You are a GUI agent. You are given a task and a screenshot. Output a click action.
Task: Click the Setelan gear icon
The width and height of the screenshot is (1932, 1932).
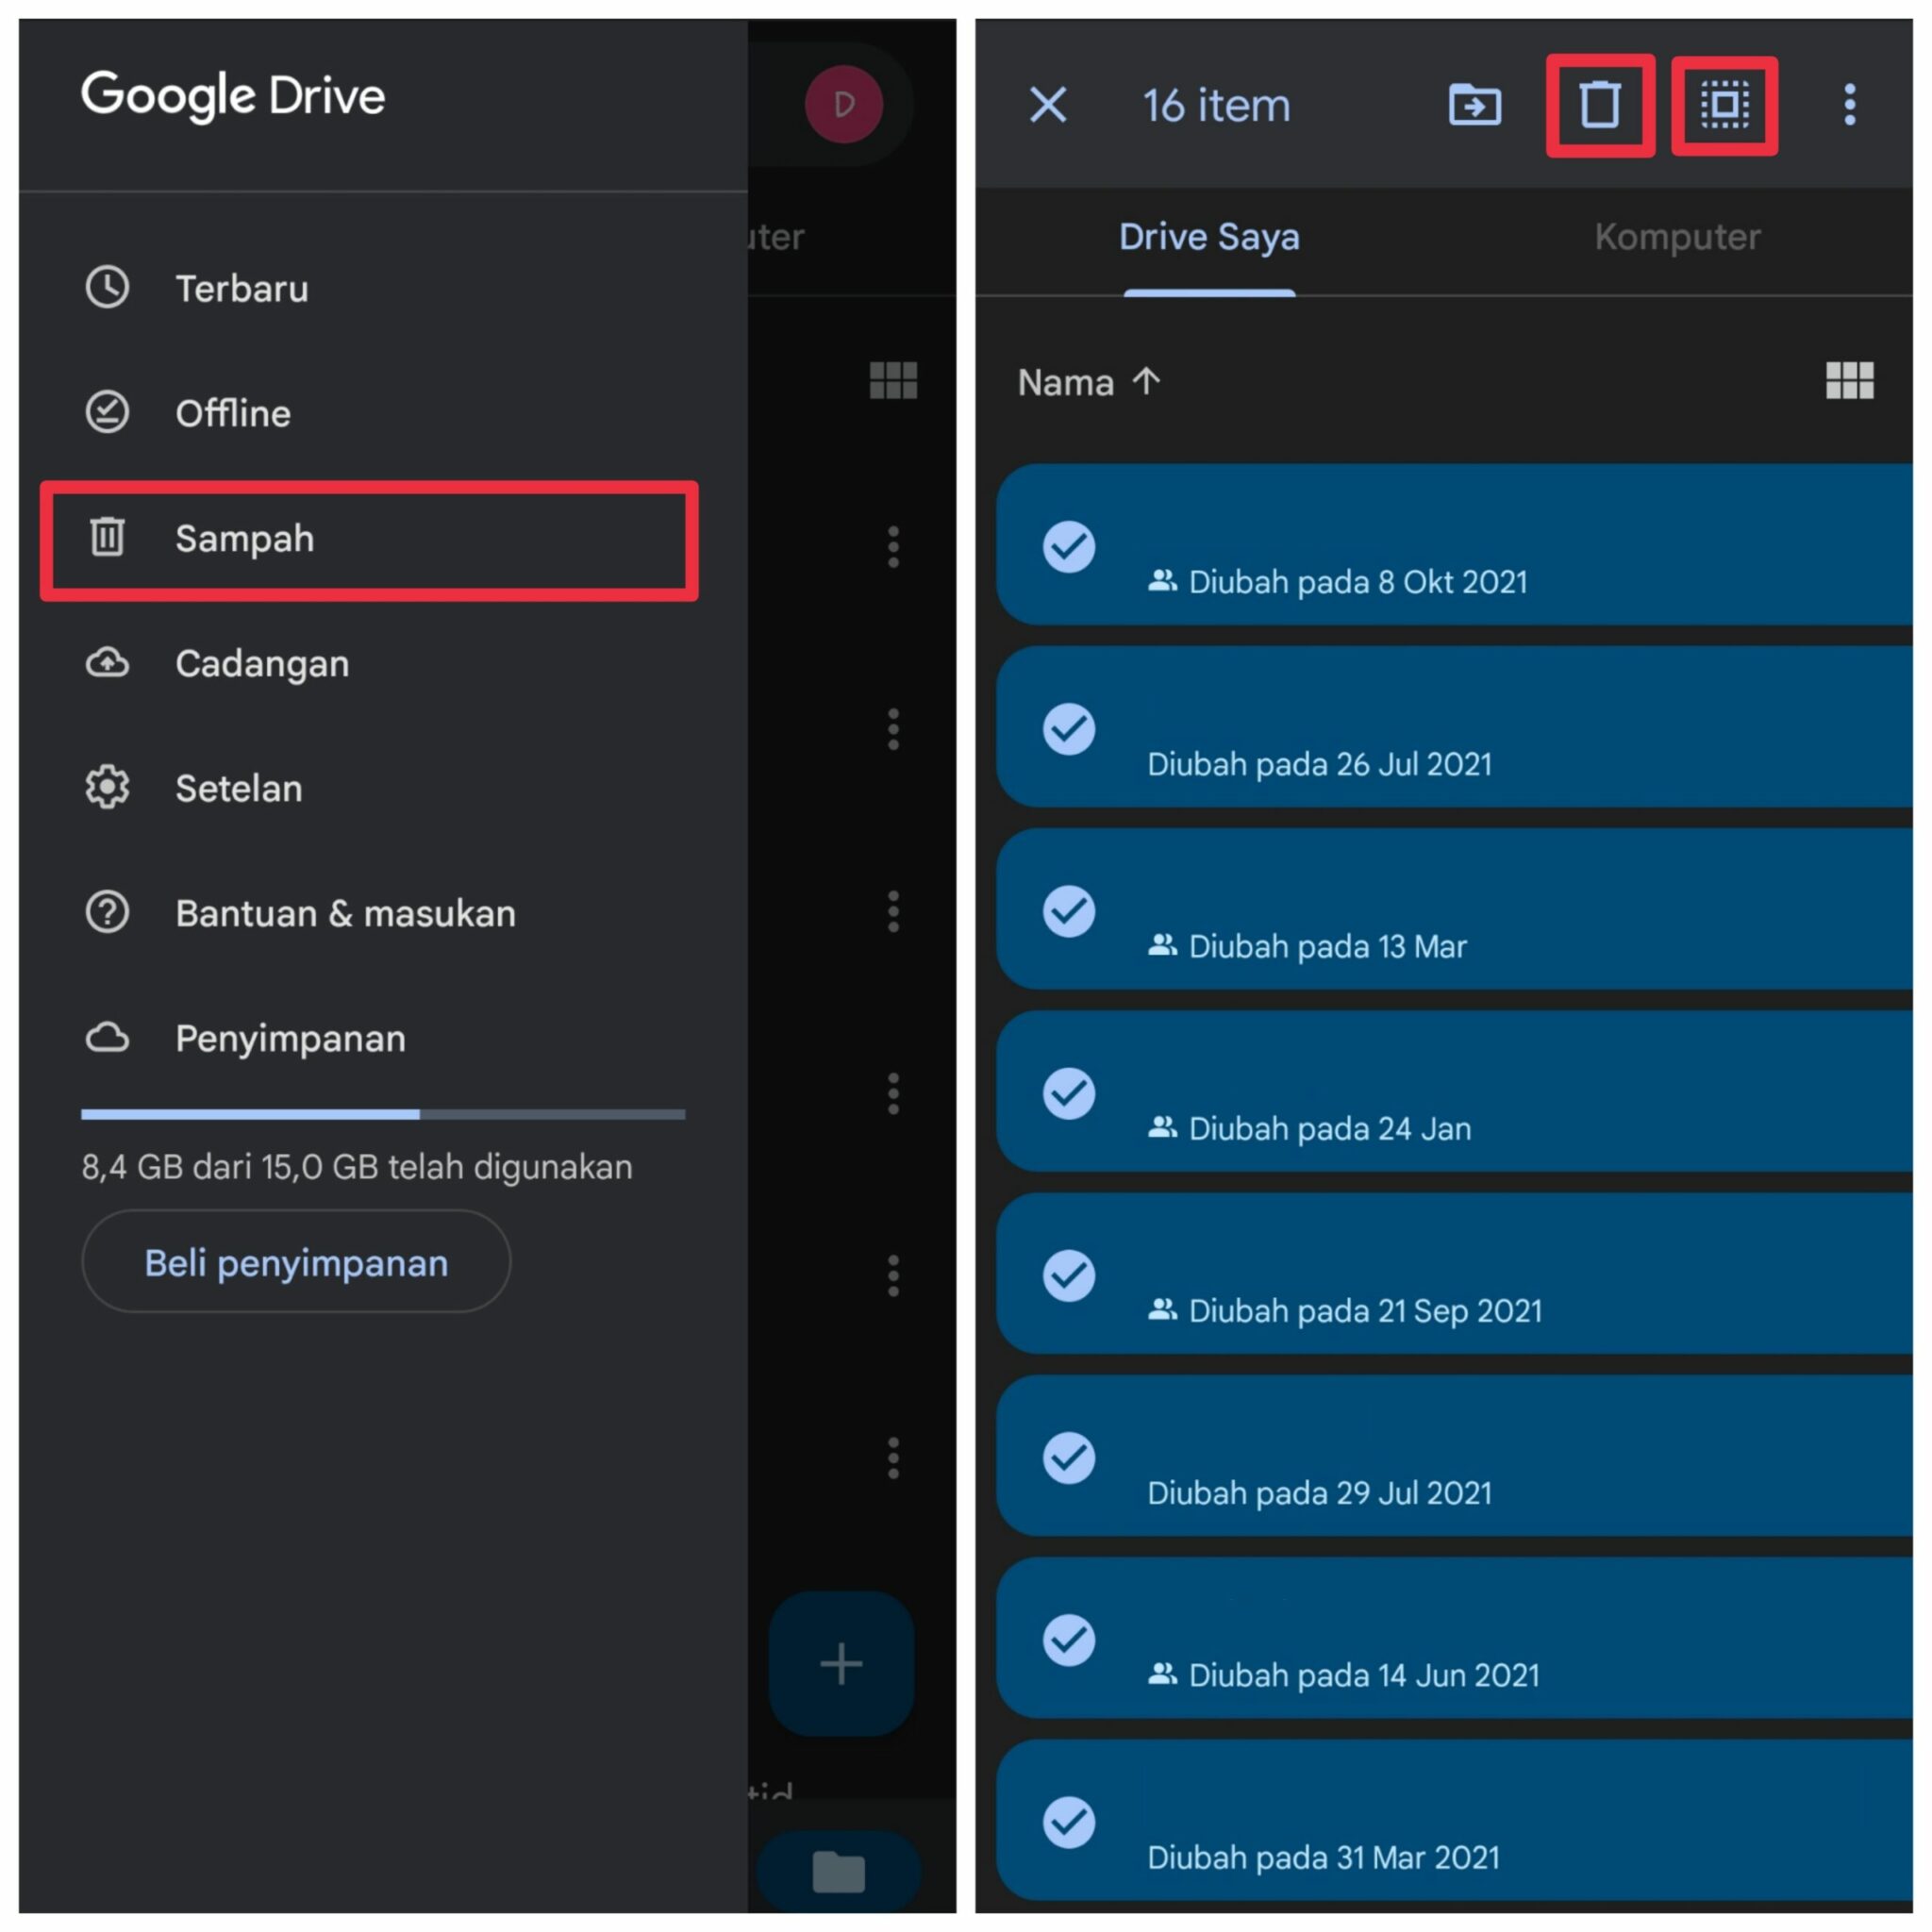click(x=107, y=787)
